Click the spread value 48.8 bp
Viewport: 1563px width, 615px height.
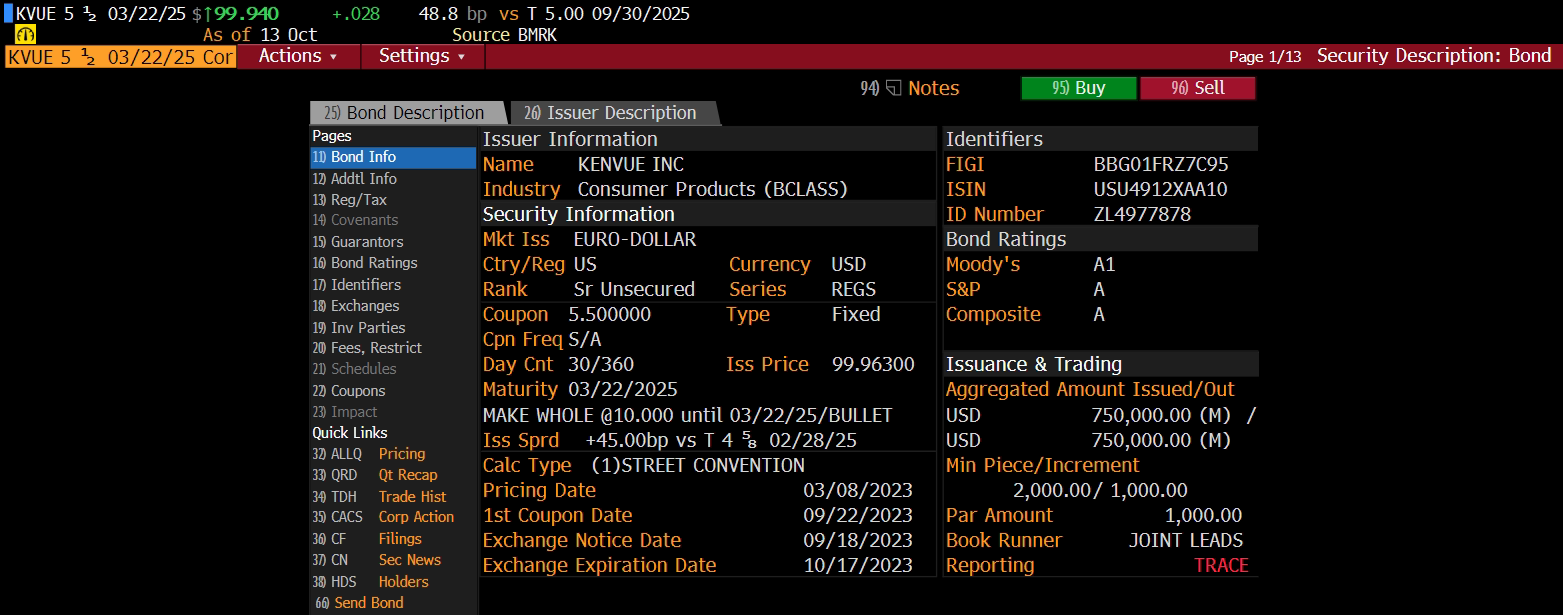455,14
